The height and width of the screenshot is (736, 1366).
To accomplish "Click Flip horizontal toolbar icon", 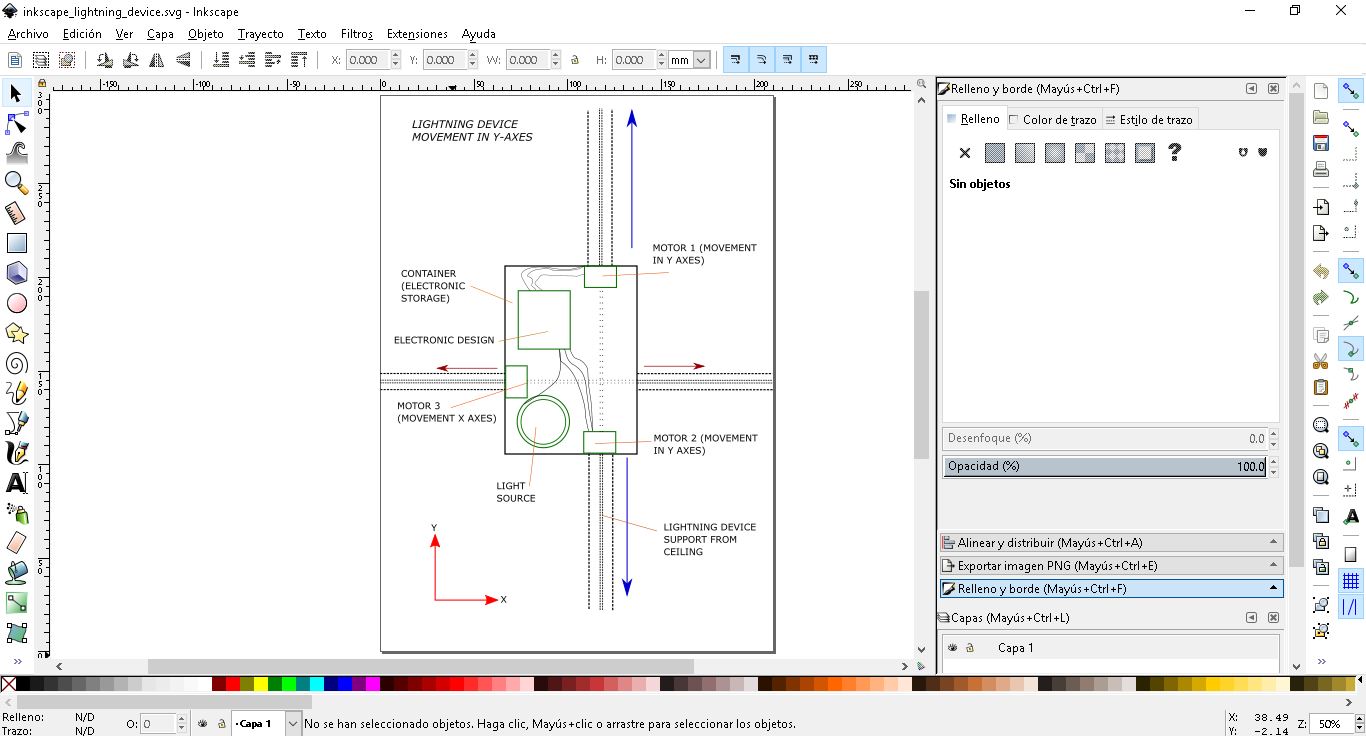I will click(x=156, y=60).
